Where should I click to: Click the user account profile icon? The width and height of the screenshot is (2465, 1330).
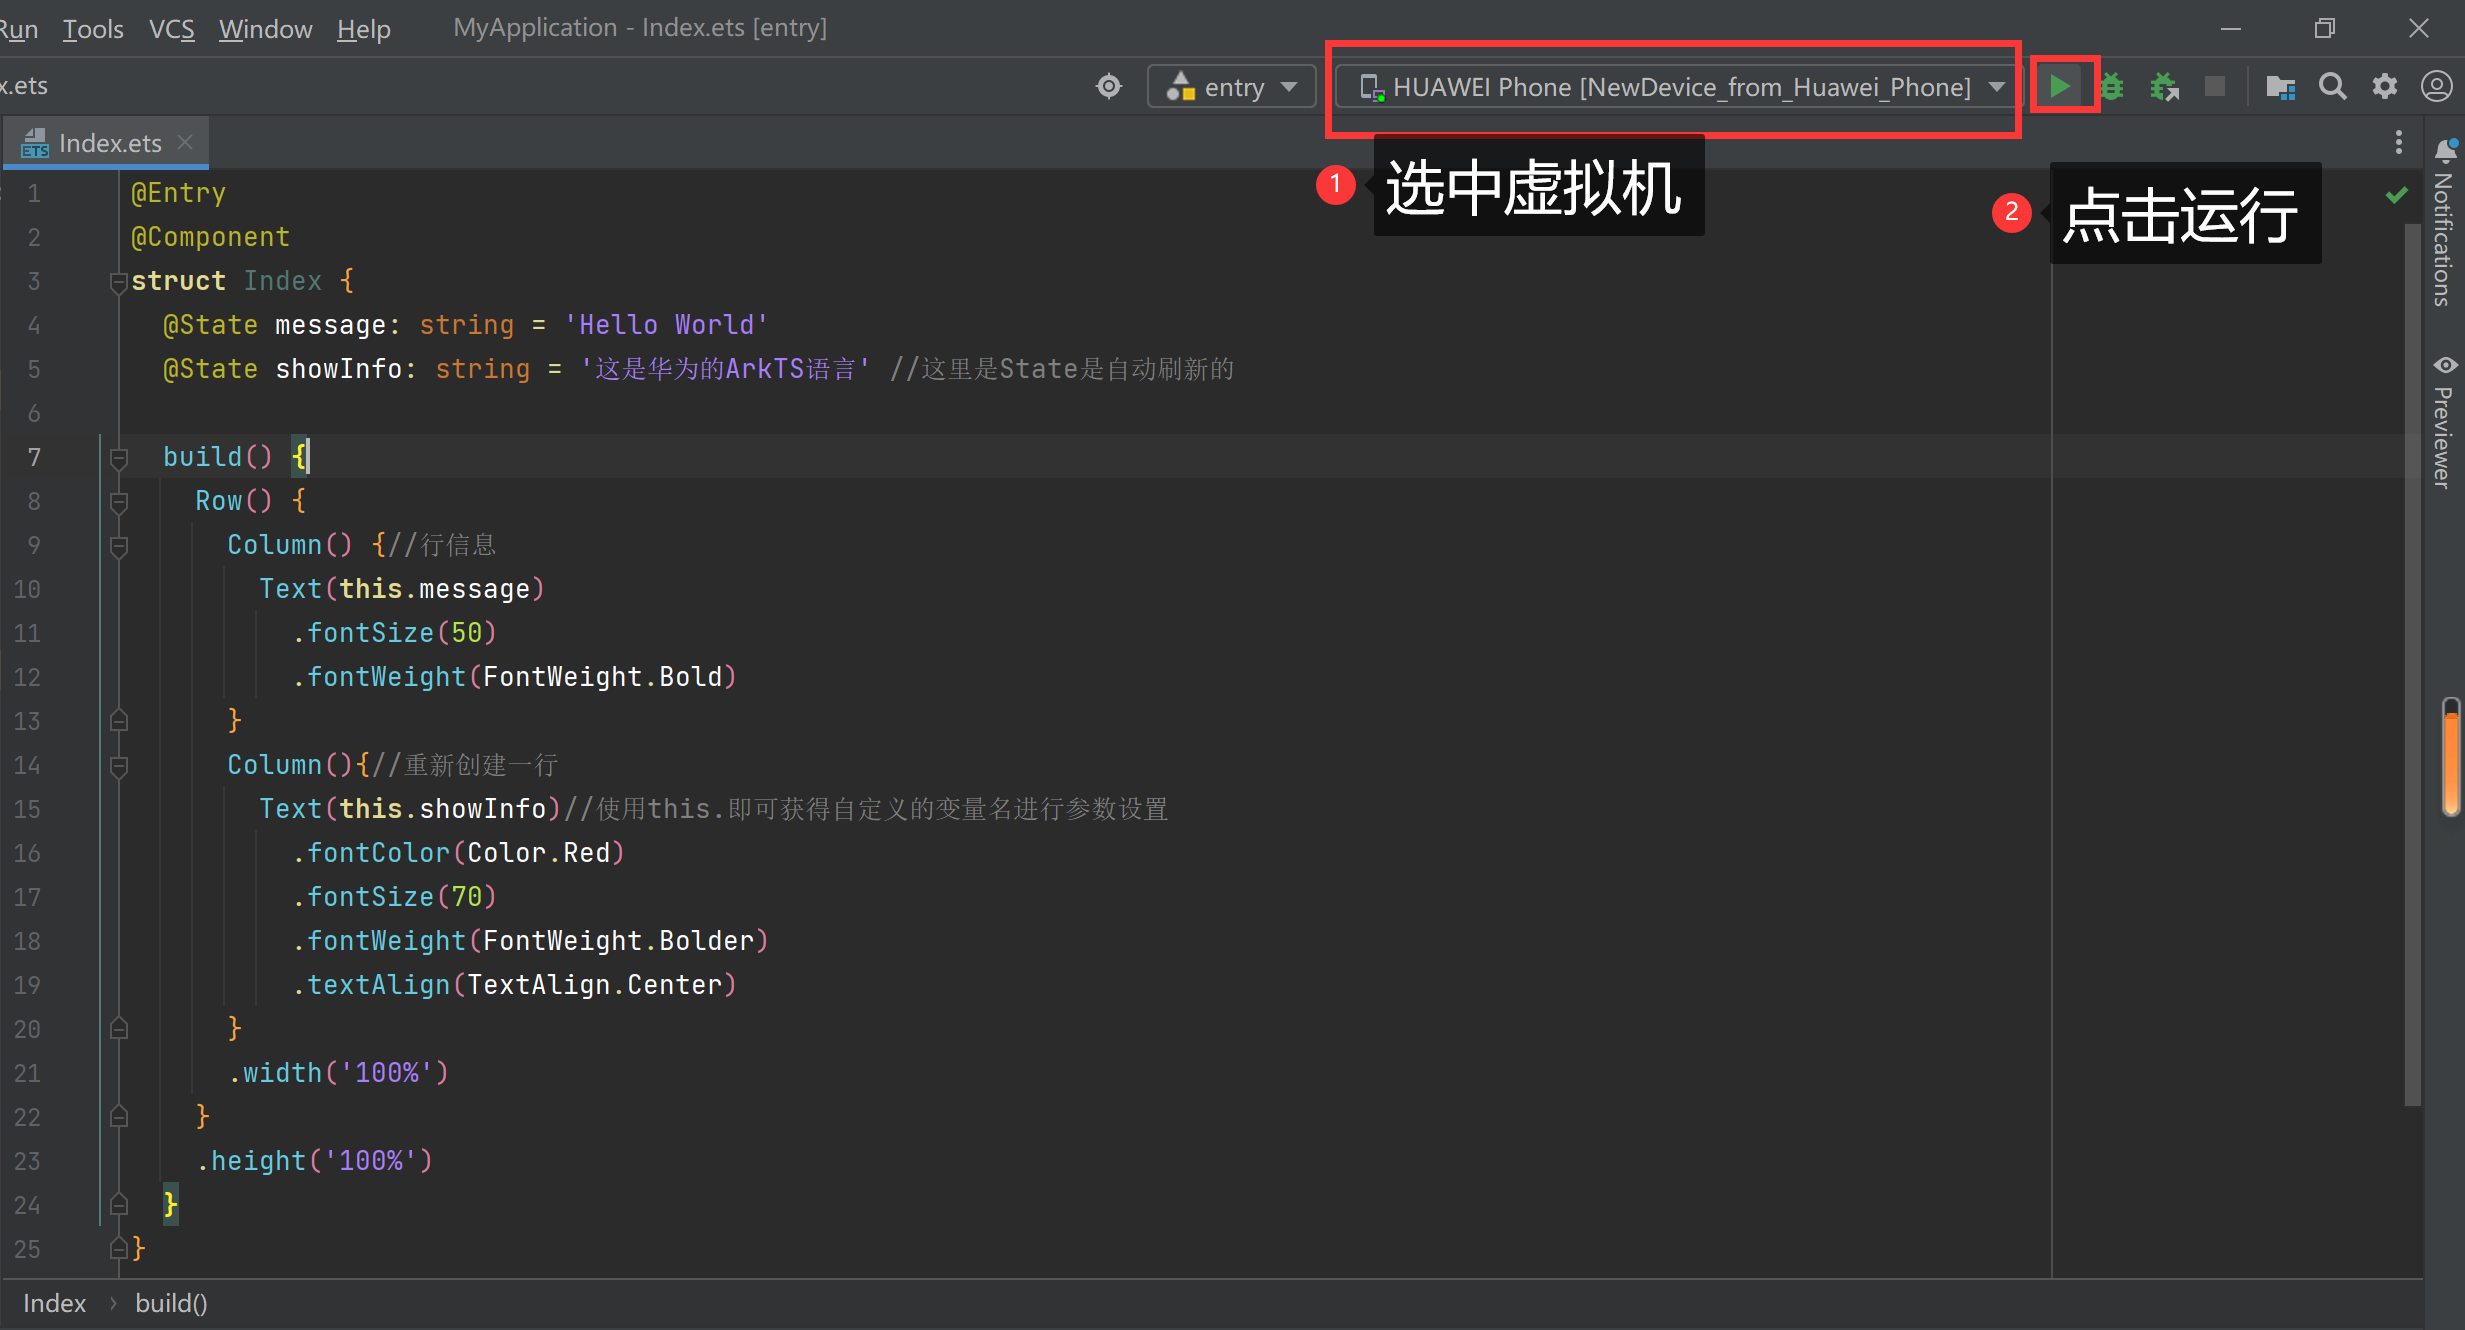(x=2437, y=86)
